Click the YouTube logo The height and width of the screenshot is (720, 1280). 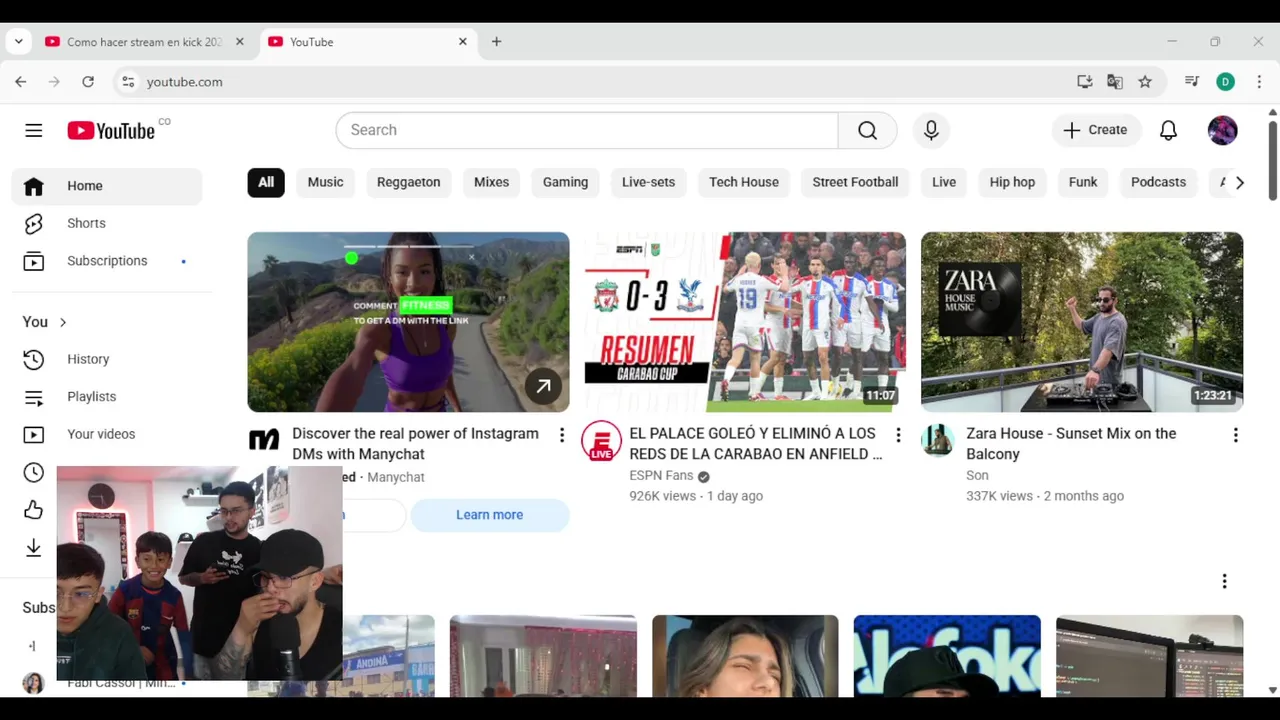click(x=111, y=130)
